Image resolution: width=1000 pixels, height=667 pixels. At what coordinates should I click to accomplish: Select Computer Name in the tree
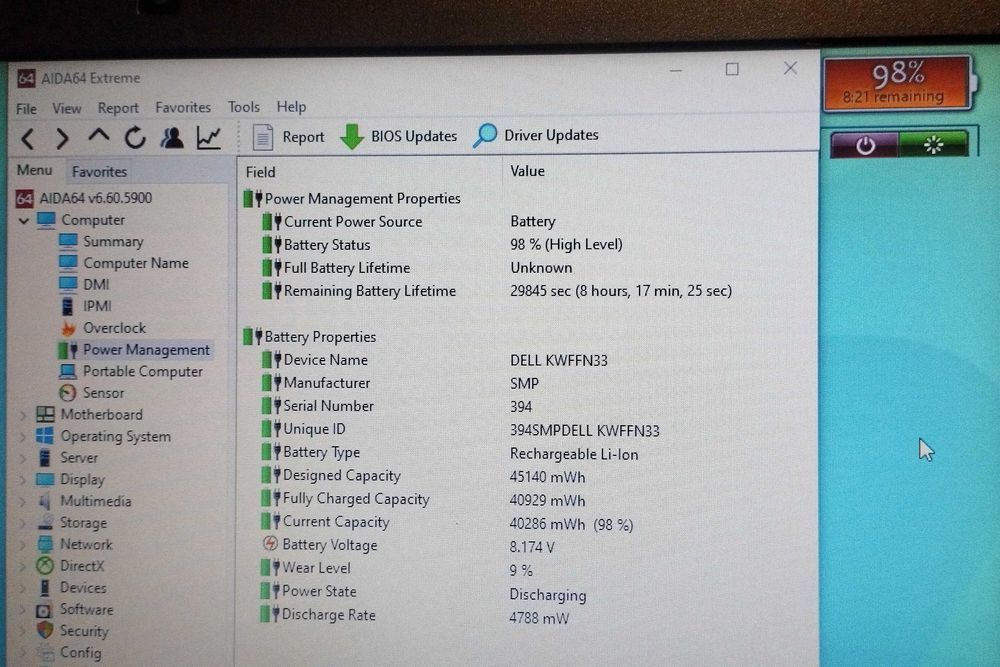[x=124, y=263]
